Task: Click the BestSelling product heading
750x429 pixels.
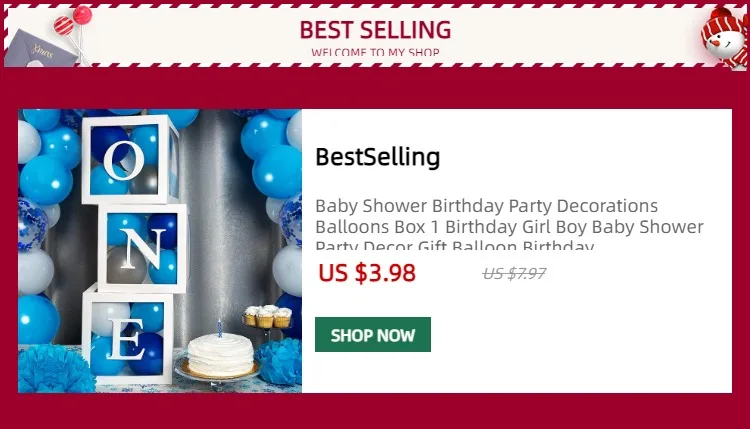Action: click(x=377, y=157)
